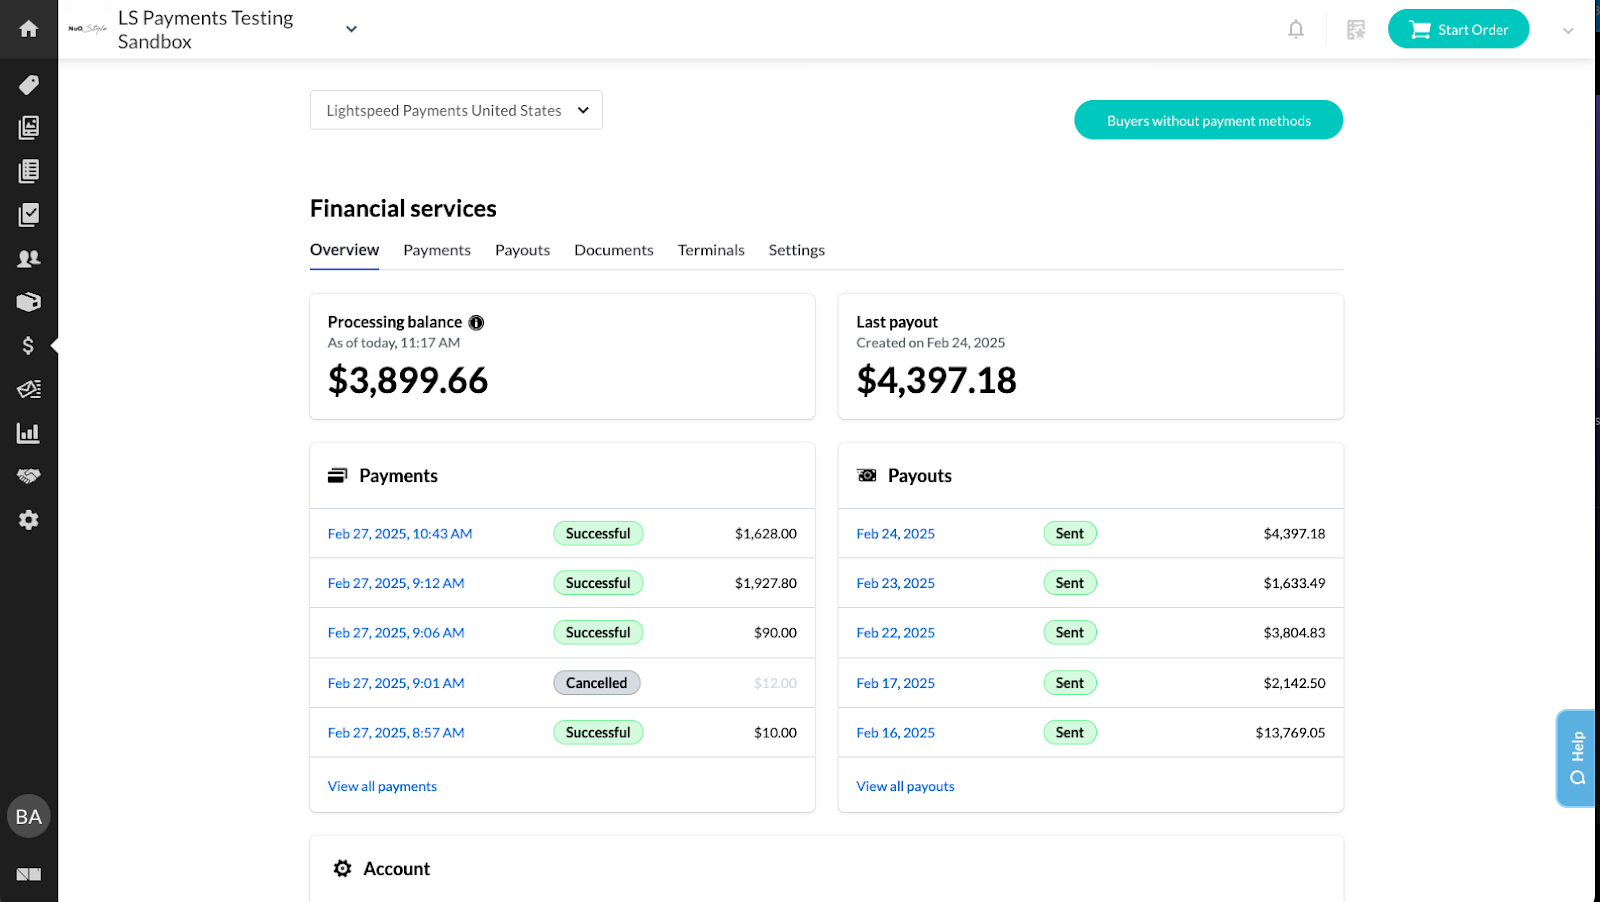Switch to the Terminals tab
Screen dimensions: 1600x902
[x=711, y=250]
